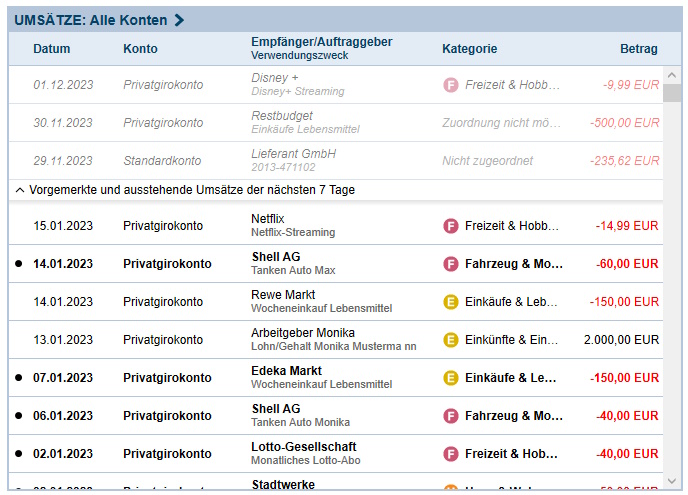Collapse Vorgemerkte und ausstehende Umsätze section
Image resolution: width=688 pixels, height=495 pixels.
(20, 190)
